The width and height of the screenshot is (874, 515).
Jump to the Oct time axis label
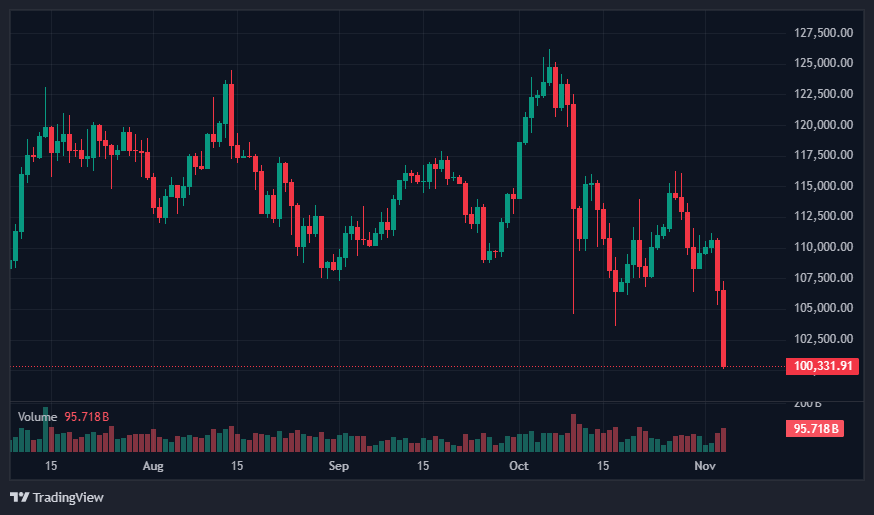[518, 466]
